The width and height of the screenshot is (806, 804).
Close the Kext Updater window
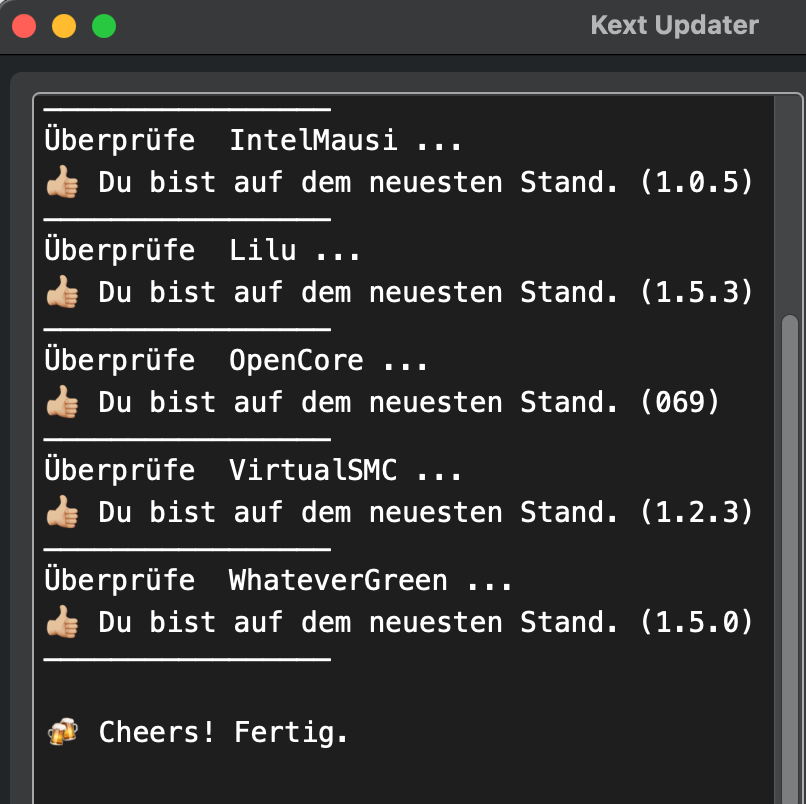[24, 26]
